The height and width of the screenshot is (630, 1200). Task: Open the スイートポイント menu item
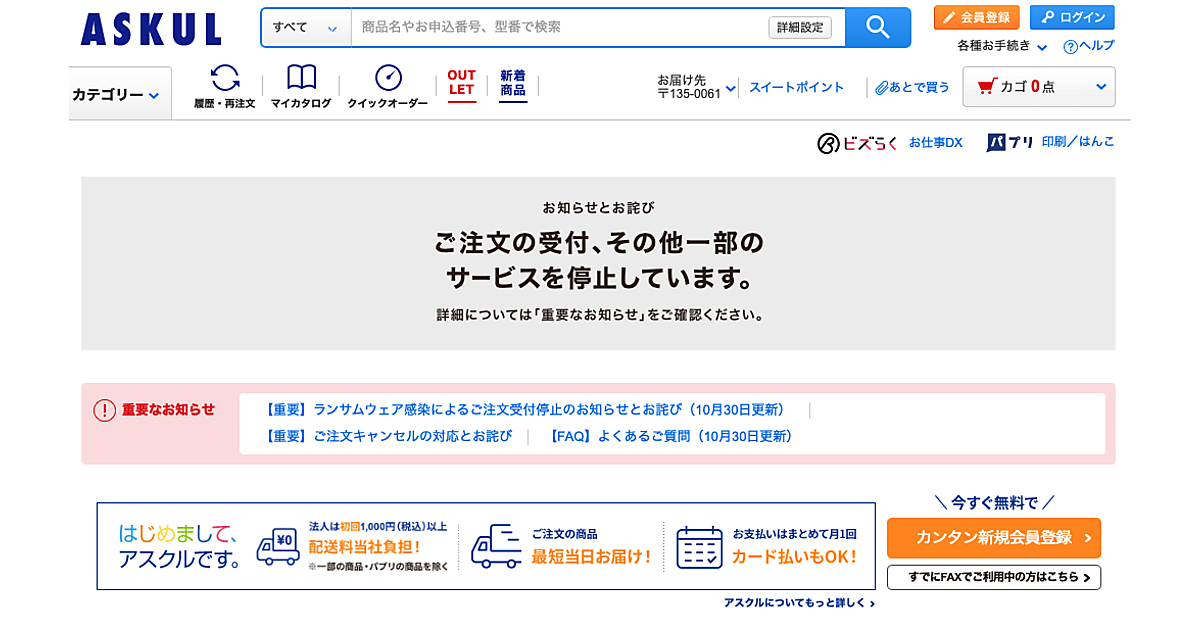796,88
